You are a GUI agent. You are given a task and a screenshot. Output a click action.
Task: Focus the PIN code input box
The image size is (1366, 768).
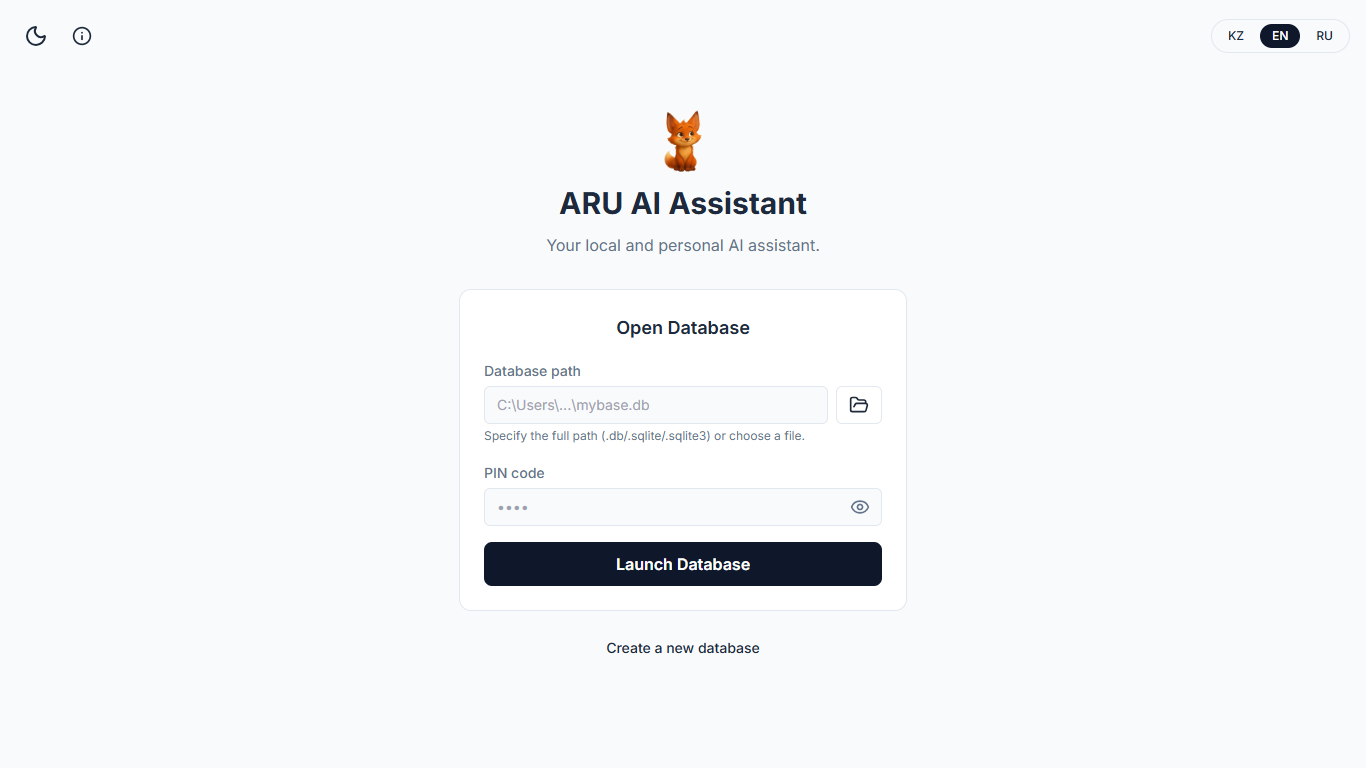660,507
